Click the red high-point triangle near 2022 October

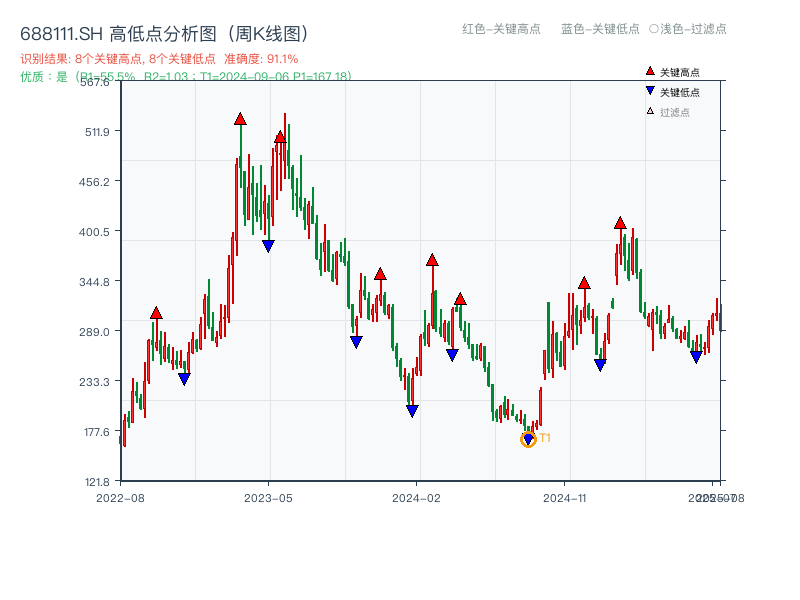(157, 311)
